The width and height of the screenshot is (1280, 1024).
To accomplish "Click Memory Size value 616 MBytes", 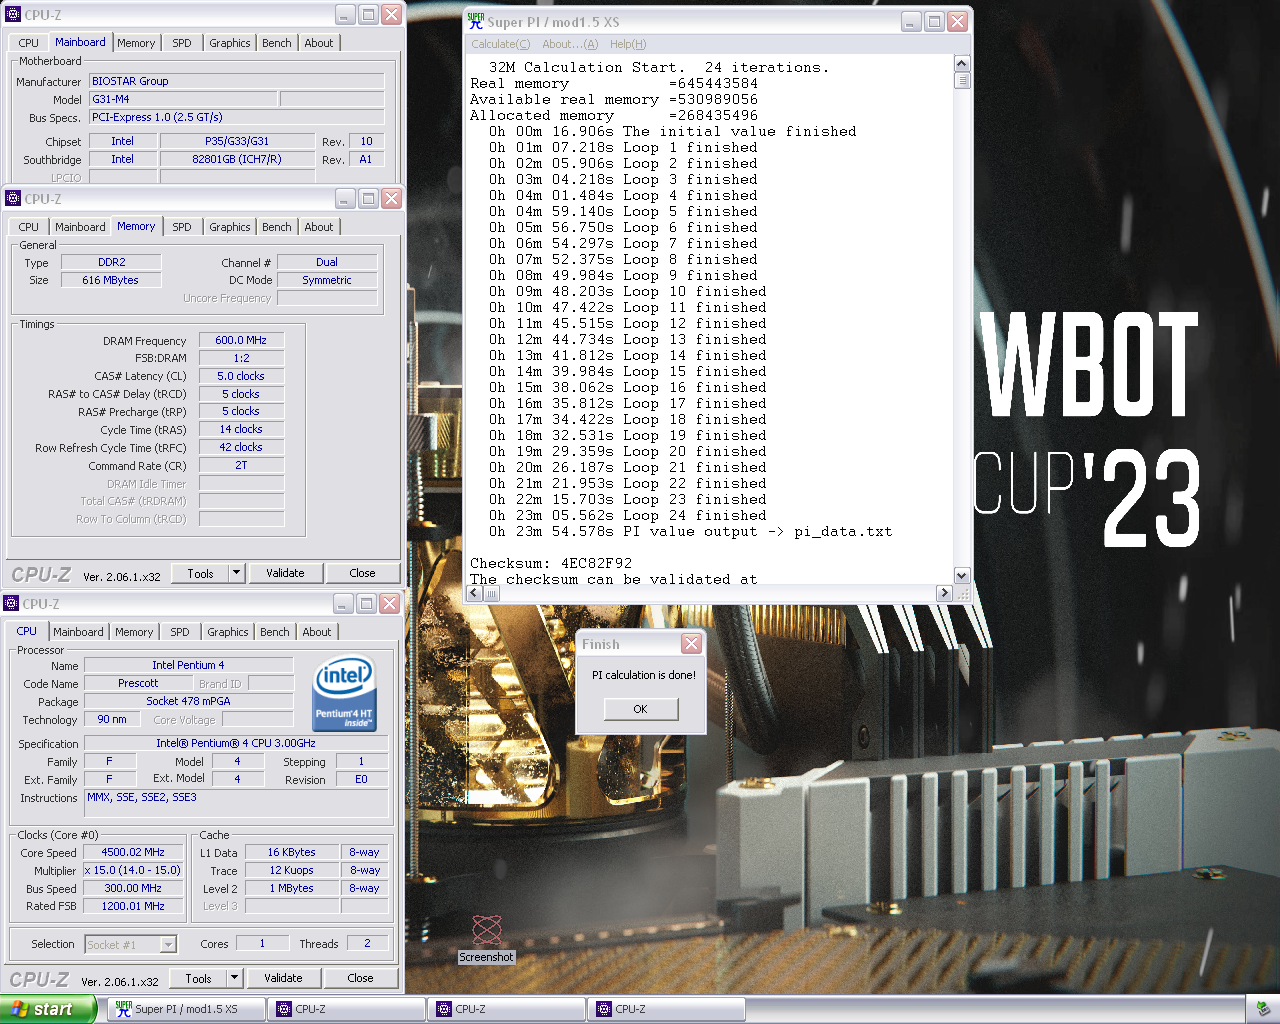I will [111, 280].
